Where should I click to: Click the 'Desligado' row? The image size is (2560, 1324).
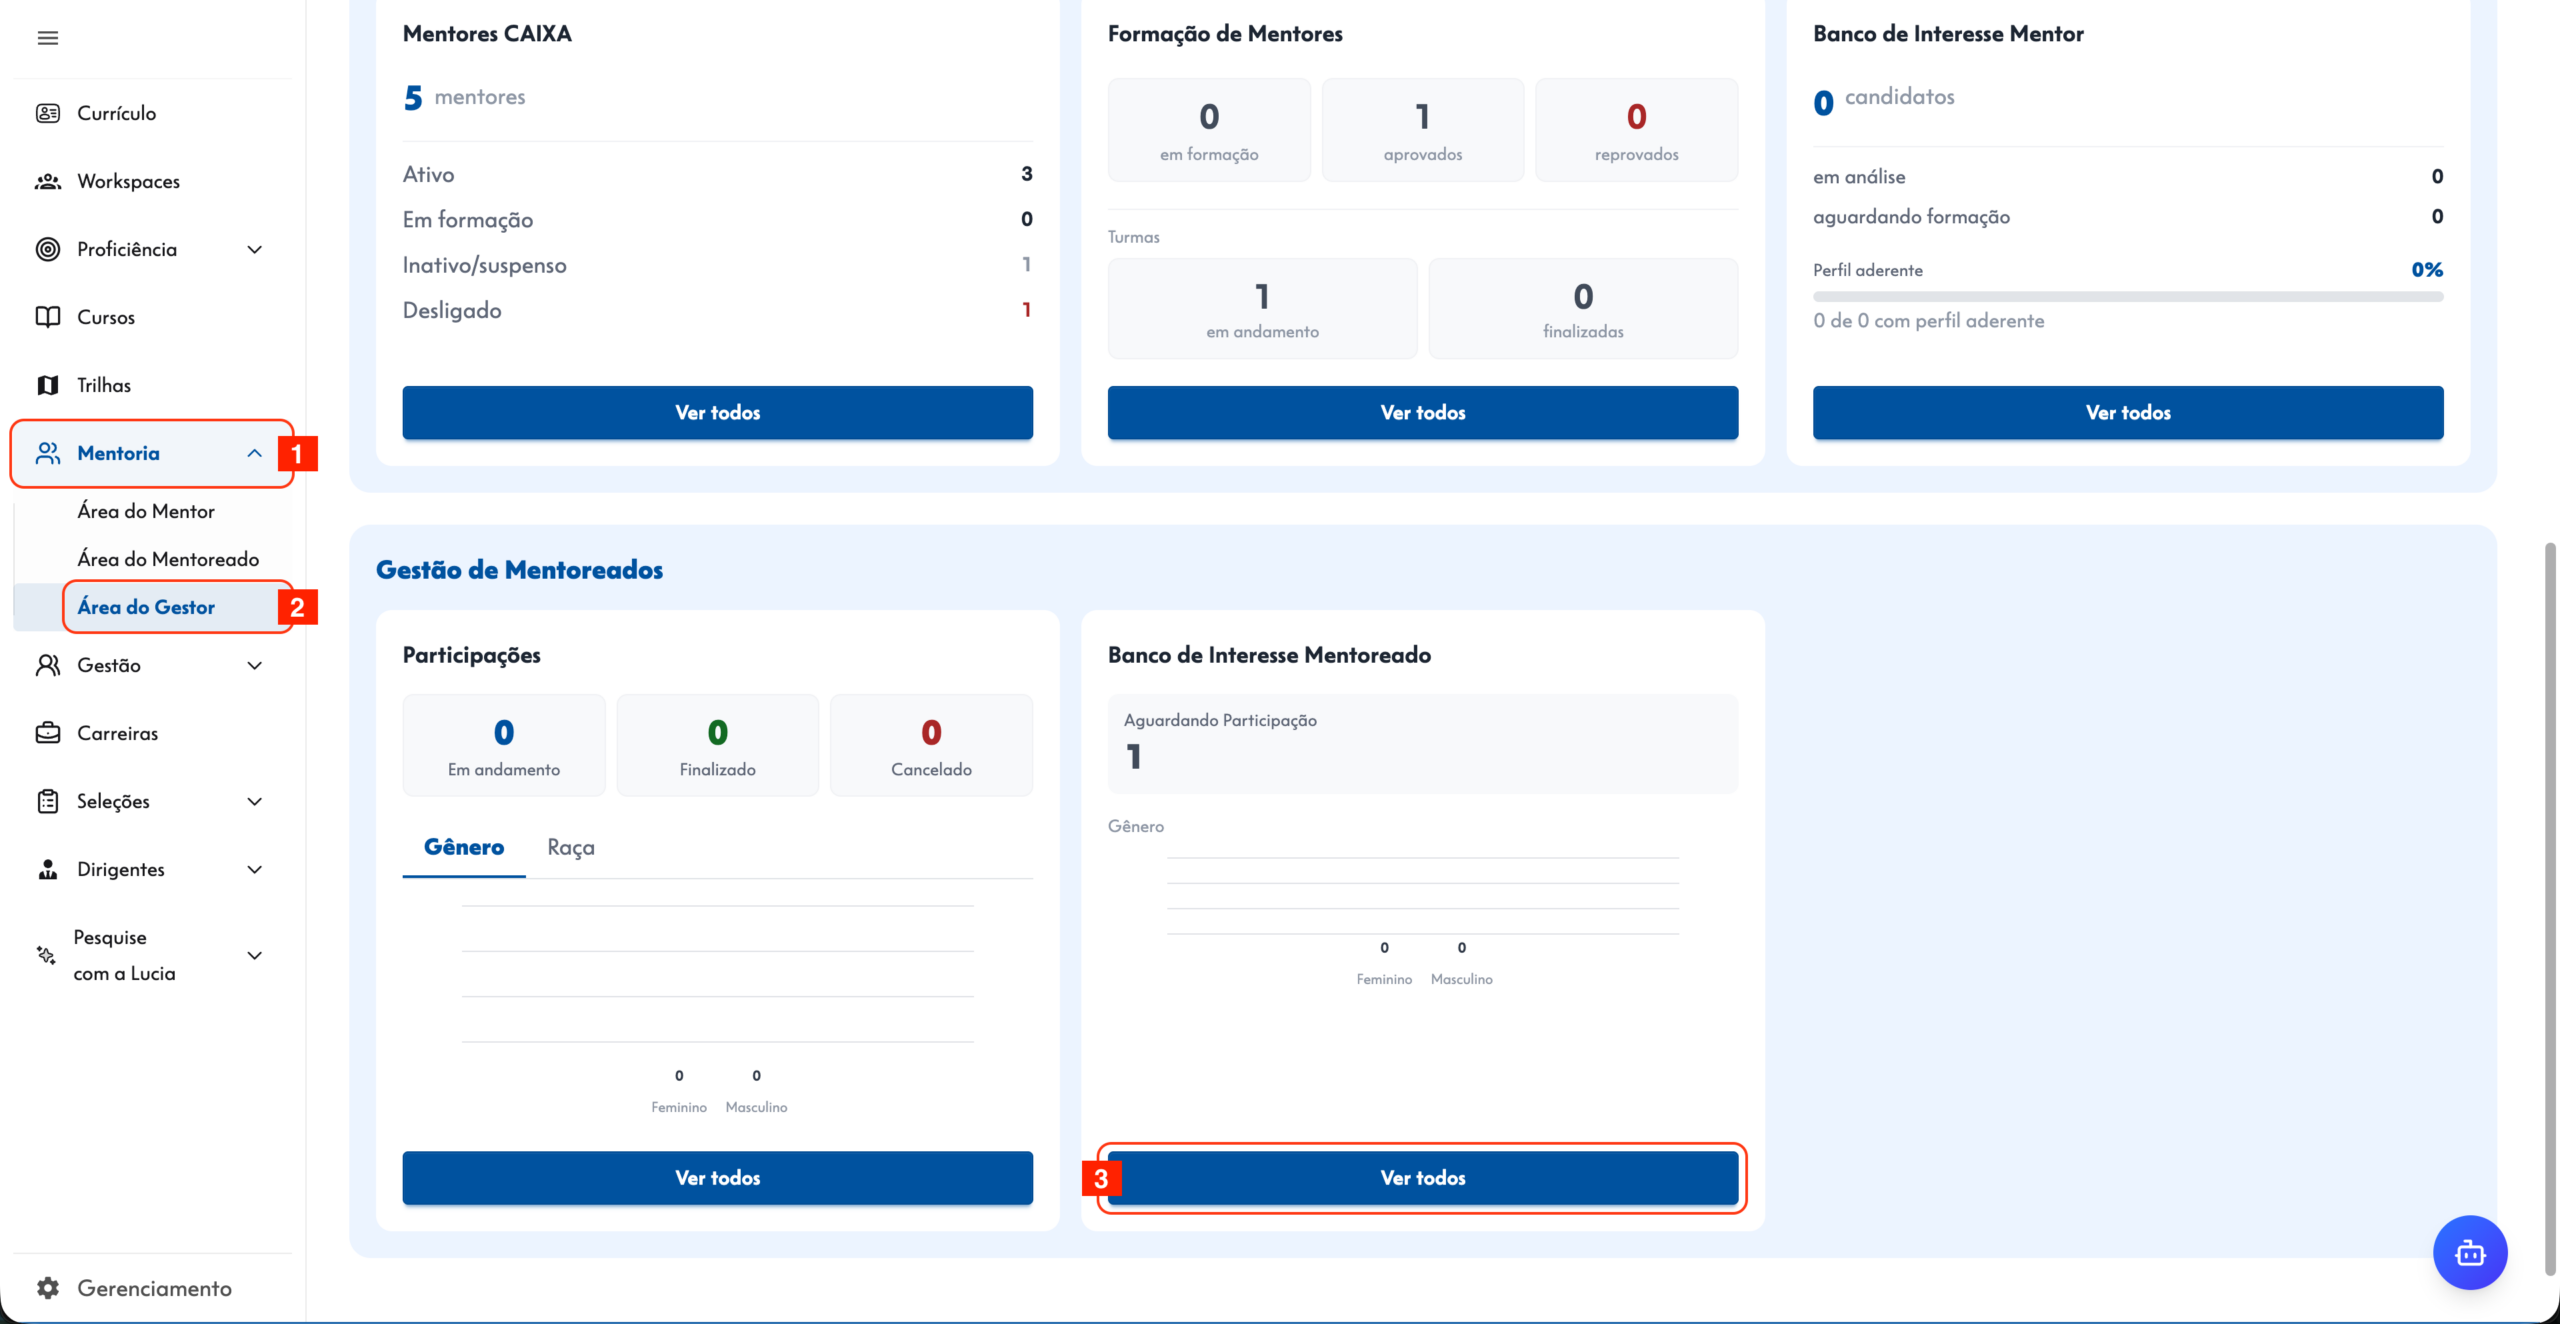(x=718, y=310)
